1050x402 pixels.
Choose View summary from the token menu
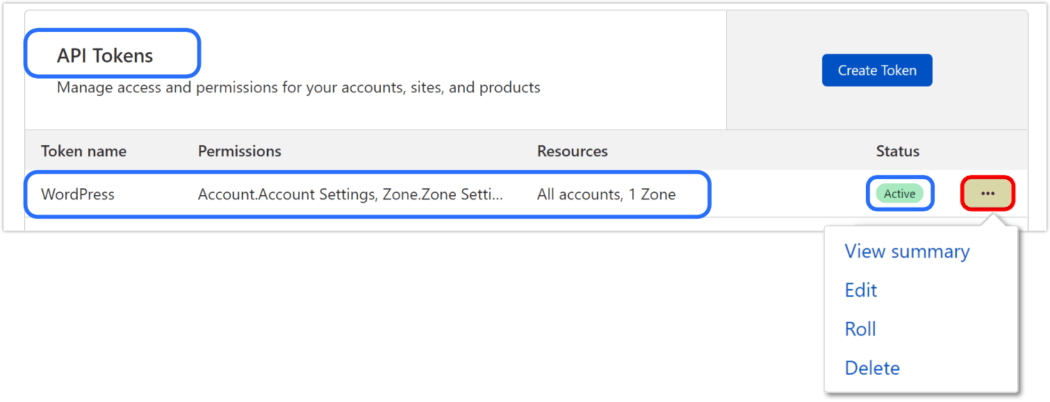[907, 251]
